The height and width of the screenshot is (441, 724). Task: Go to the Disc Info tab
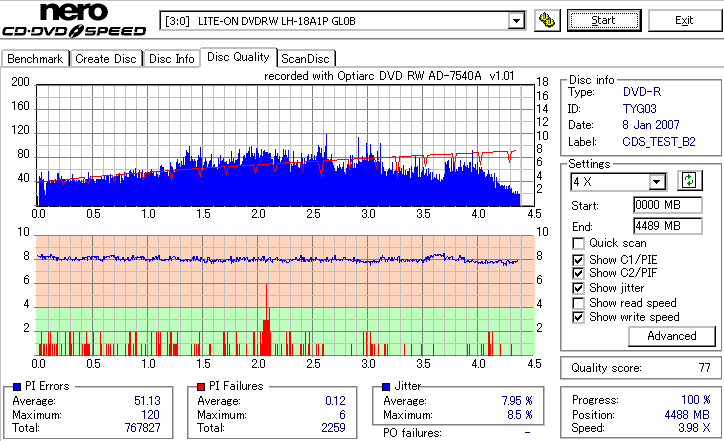click(172, 59)
